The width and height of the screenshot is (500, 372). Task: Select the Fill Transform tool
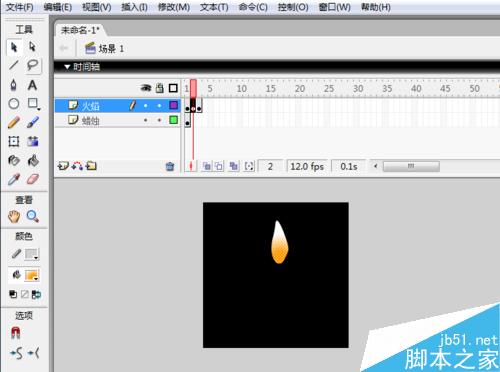coord(32,141)
